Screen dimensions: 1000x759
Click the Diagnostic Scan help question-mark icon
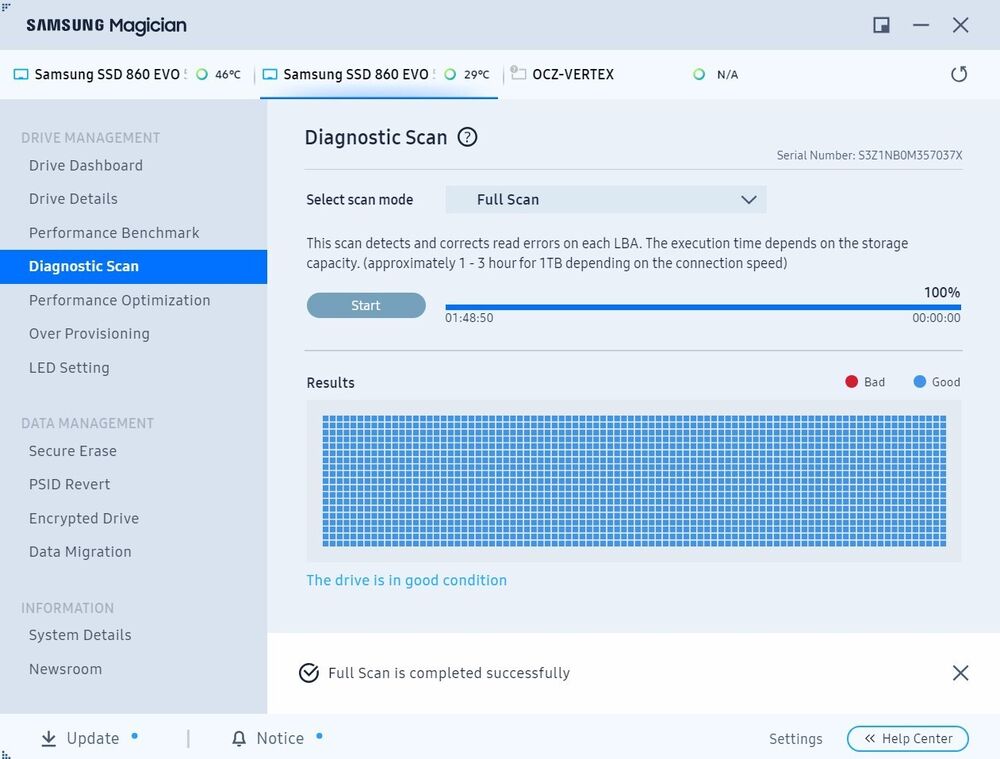click(467, 137)
